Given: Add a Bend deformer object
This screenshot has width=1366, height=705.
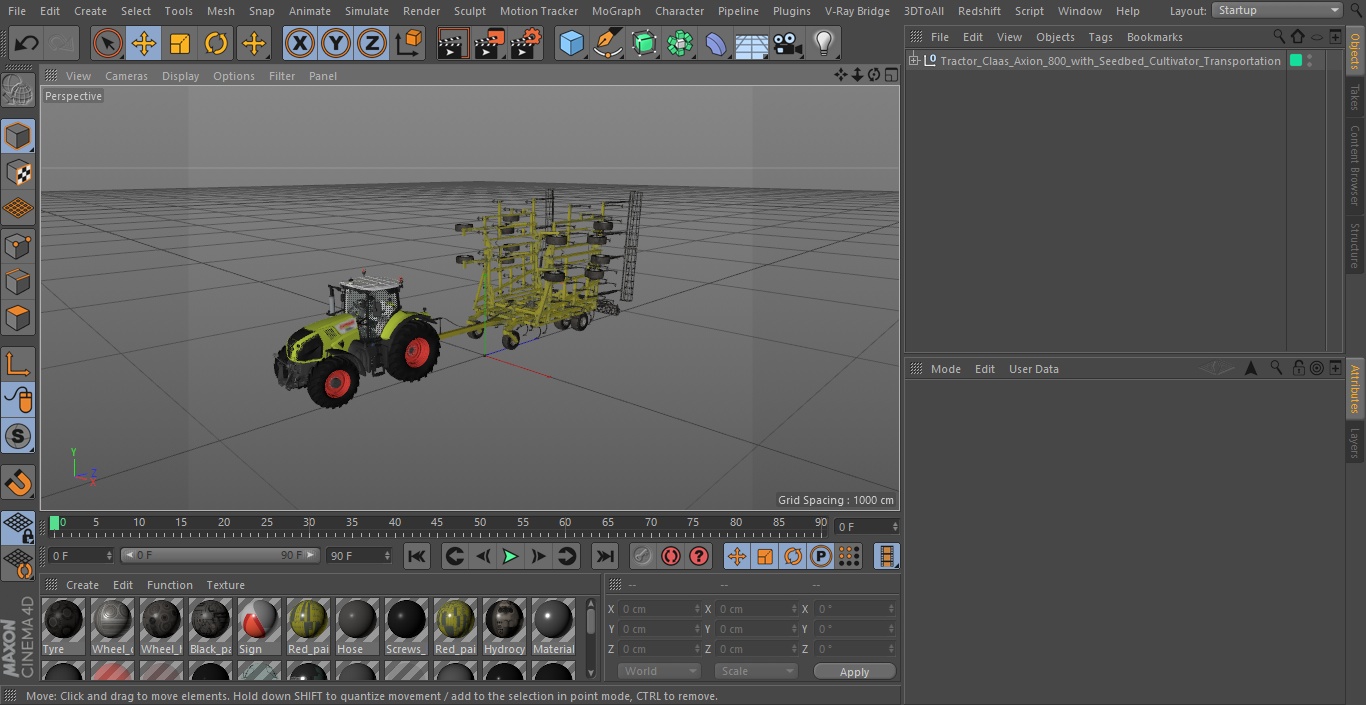Looking at the screenshot, I should pyautogui.click(x=716, y=43).
